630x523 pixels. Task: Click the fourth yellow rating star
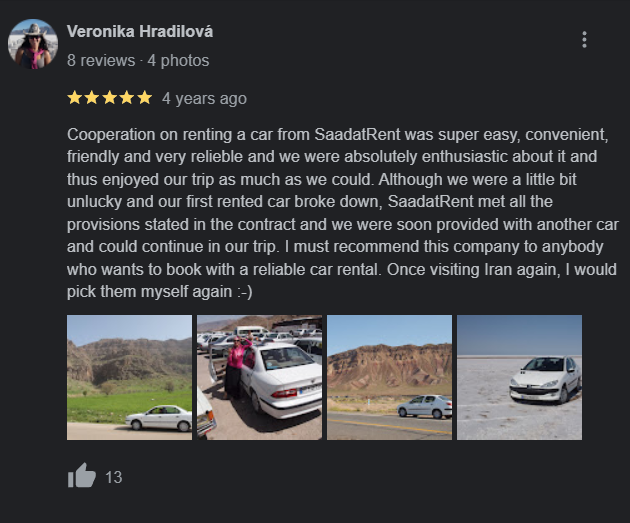tap(127, 98)
